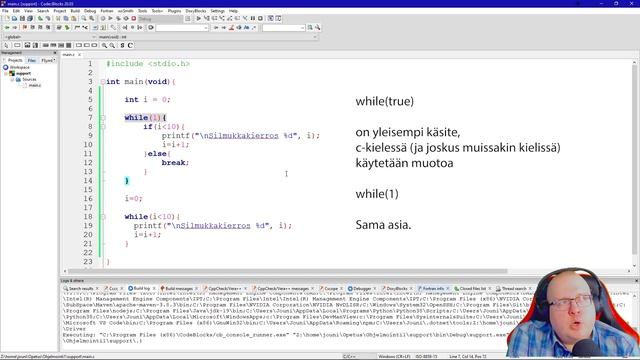Open the Search results log tab
Image resolution: width=640 pixels, height=360 pixels.
click(81, 289)
